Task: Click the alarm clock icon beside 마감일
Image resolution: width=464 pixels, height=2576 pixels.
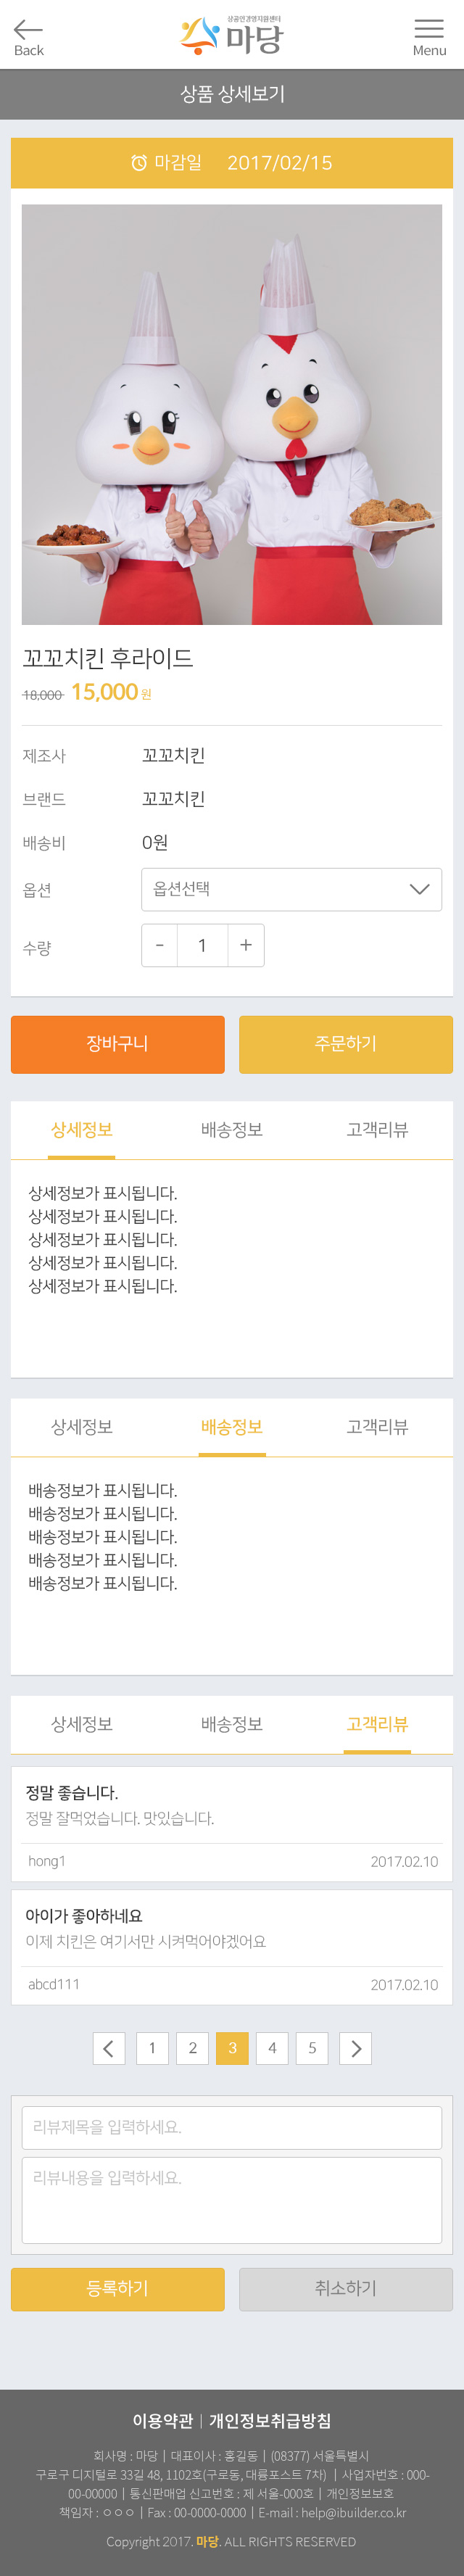Action: [139, 163]
